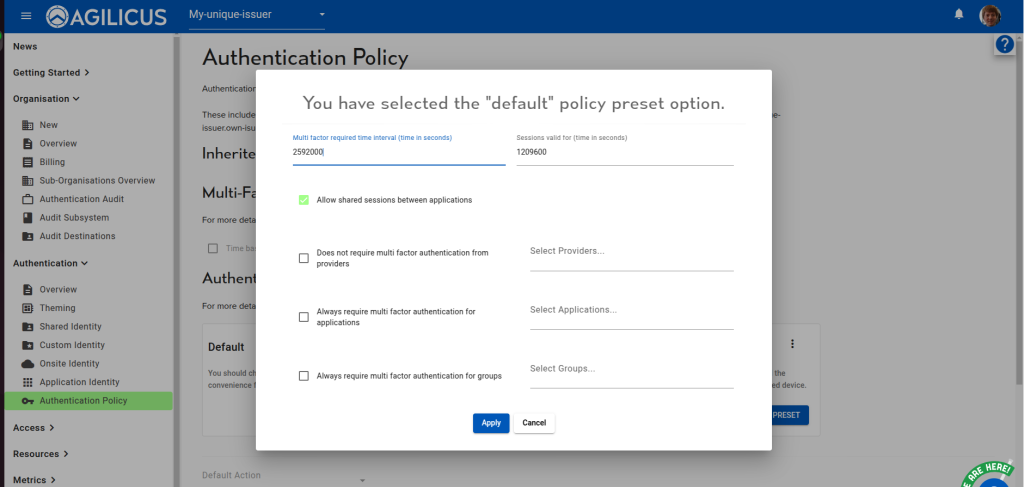Open Sub-Organisations Overview in sidebar
The height and width of the screenshot is (487, 1024).
97,180
